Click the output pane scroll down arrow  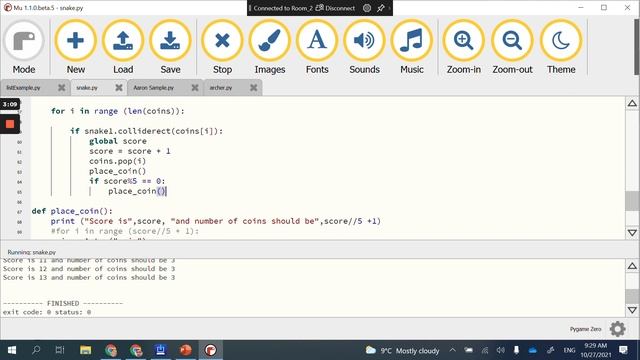click(x=632, y=310)
